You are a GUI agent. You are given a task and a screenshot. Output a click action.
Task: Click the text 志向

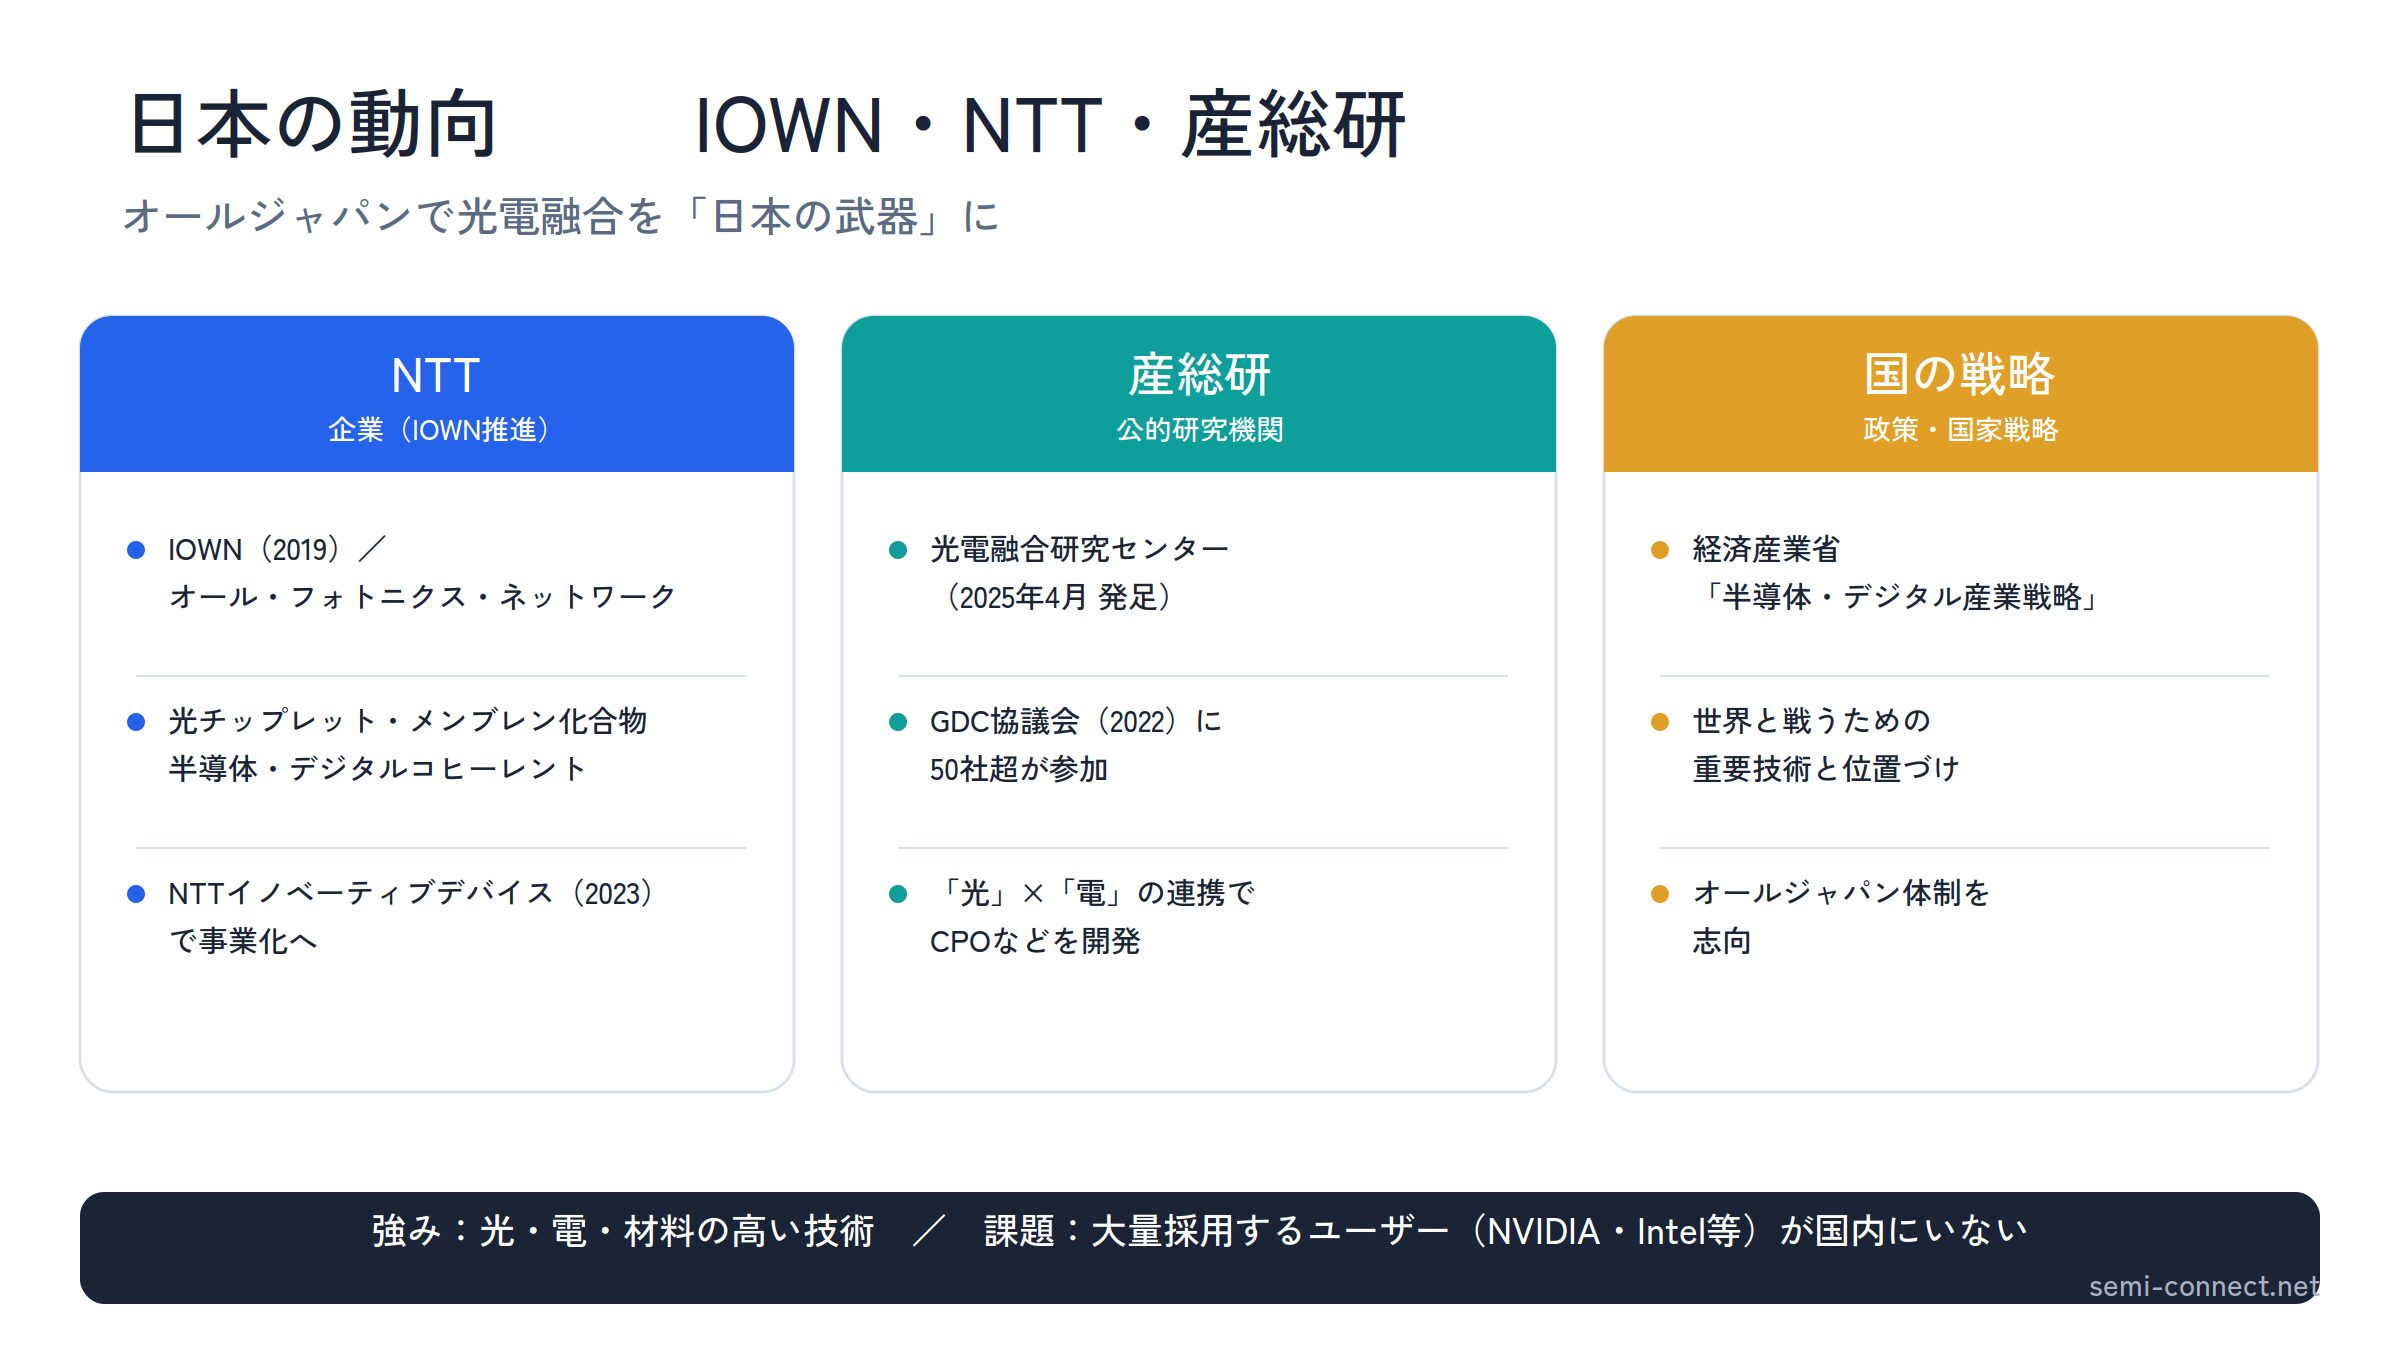click(x=1721, y=941)
